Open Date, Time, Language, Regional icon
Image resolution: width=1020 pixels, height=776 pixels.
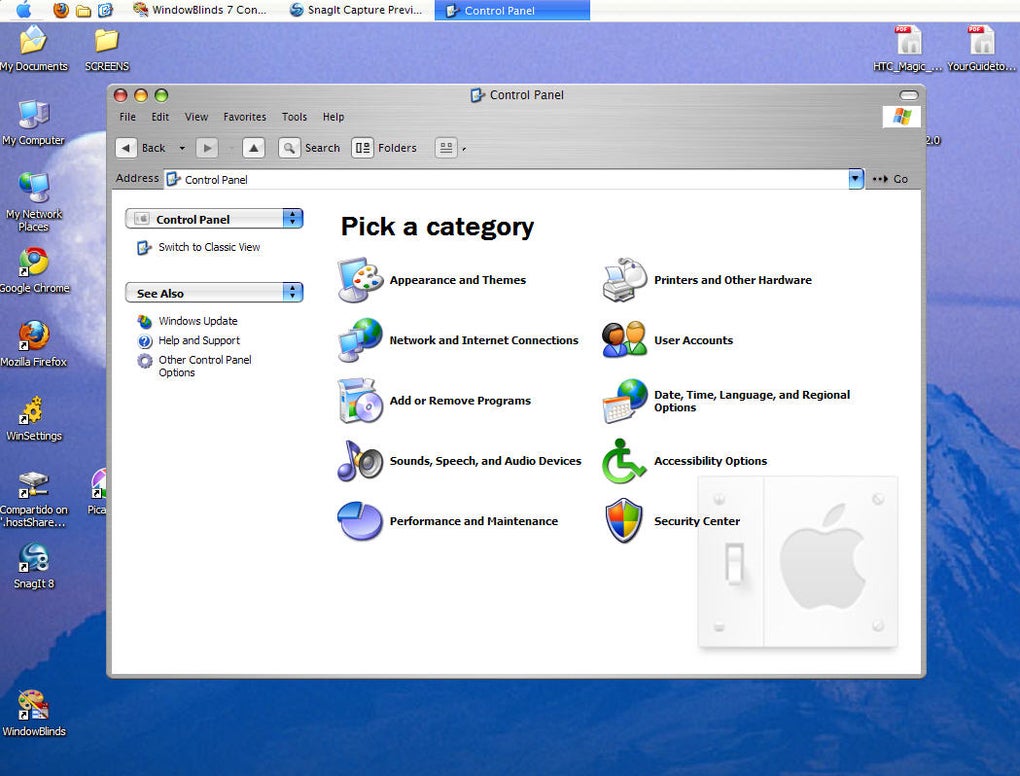(x=624, y=401)
